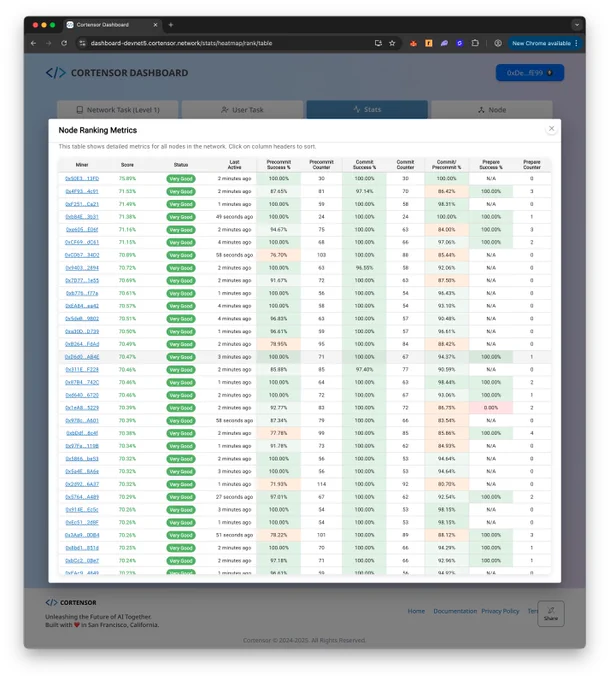Close the Node Ranking Metrics dialog
The width and height of the screenshot is (610, 680).
point(551,128)
